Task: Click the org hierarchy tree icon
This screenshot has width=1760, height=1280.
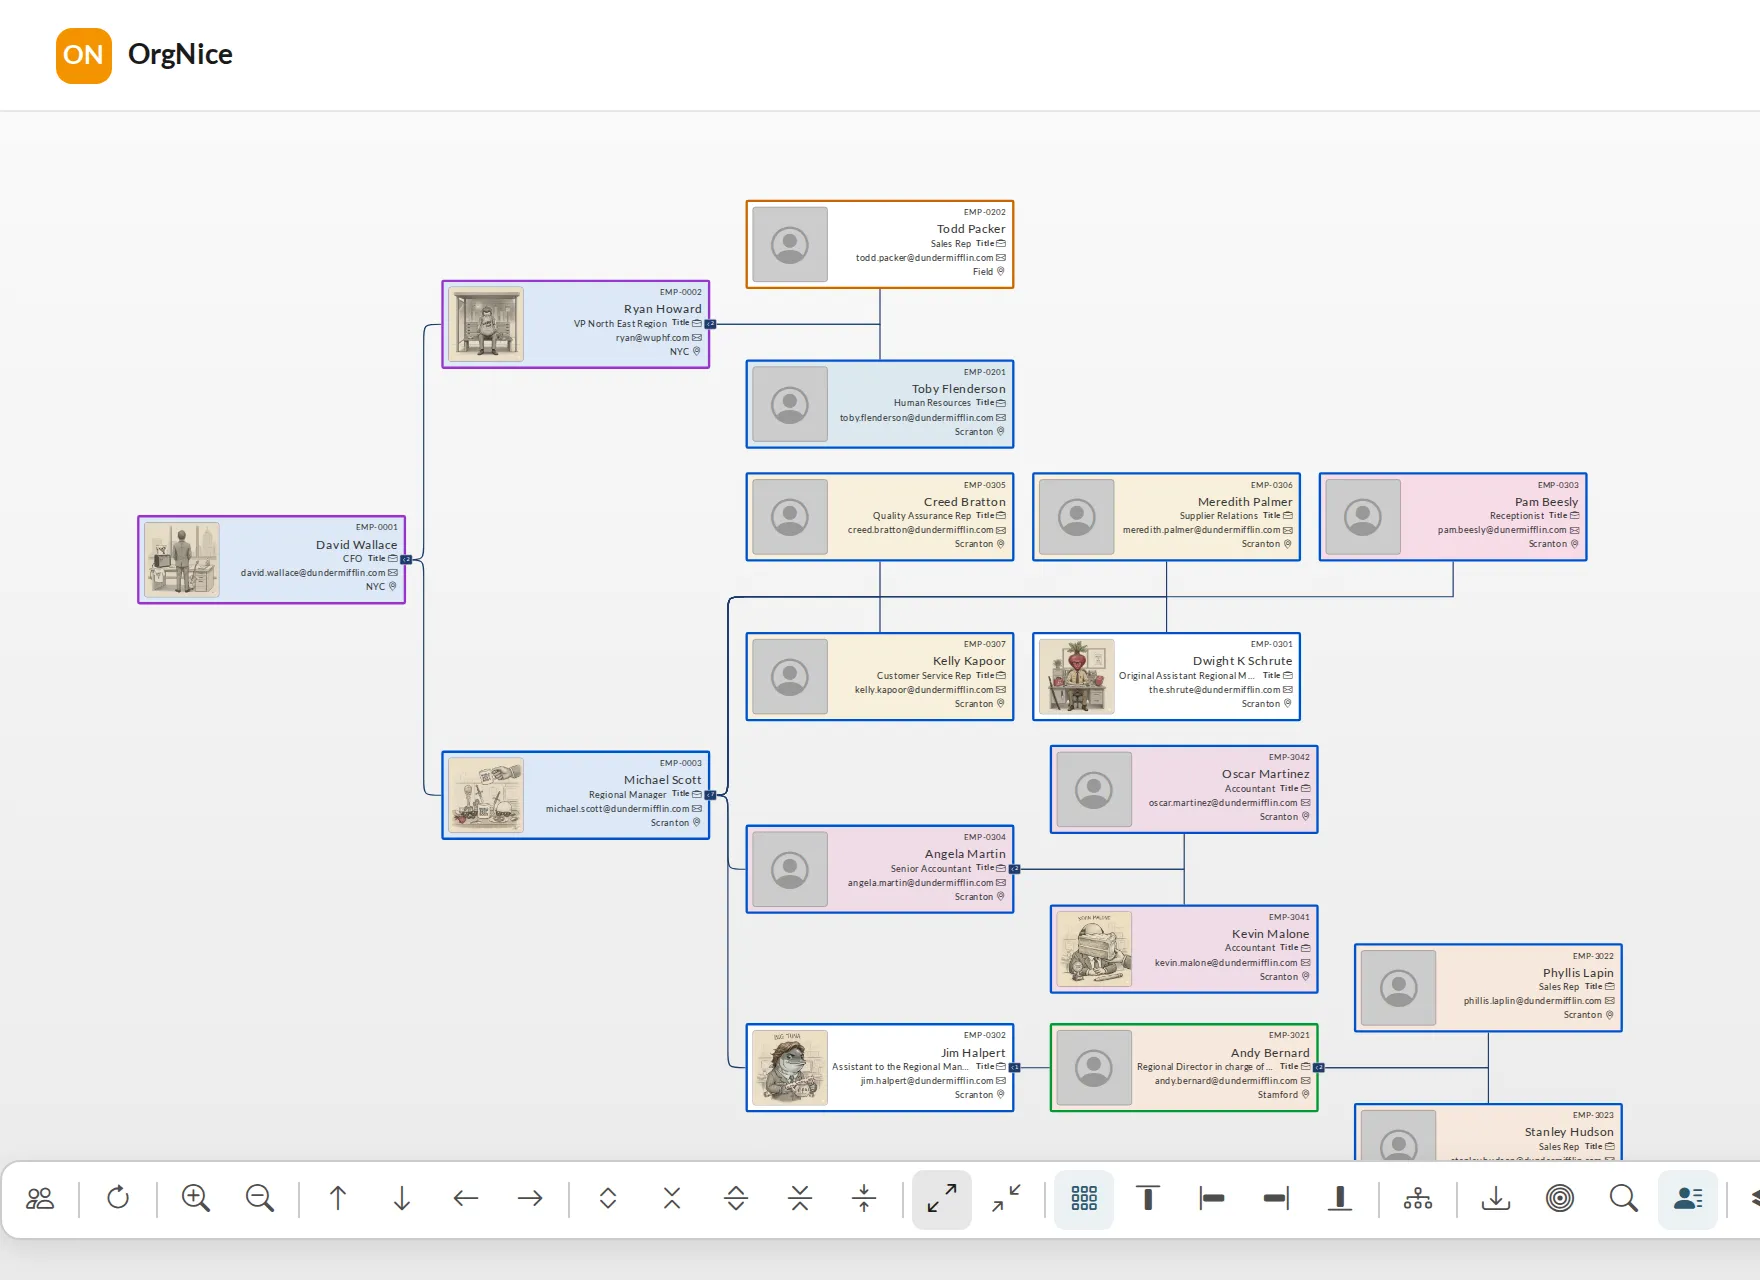Action: click(x=1418, y=1198)
